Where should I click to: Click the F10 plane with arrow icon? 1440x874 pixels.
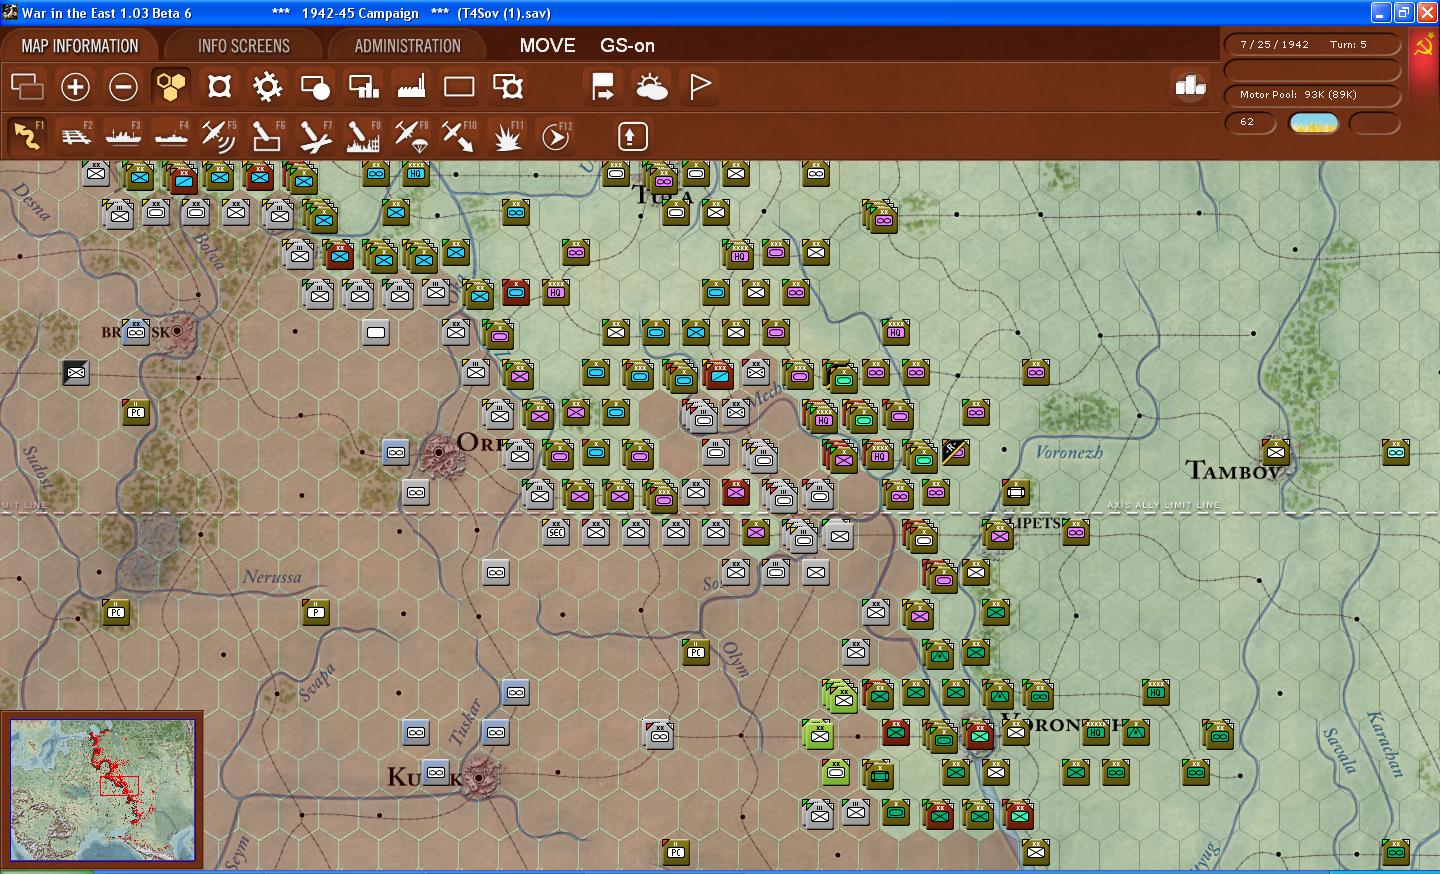click(x=459, y=135)
